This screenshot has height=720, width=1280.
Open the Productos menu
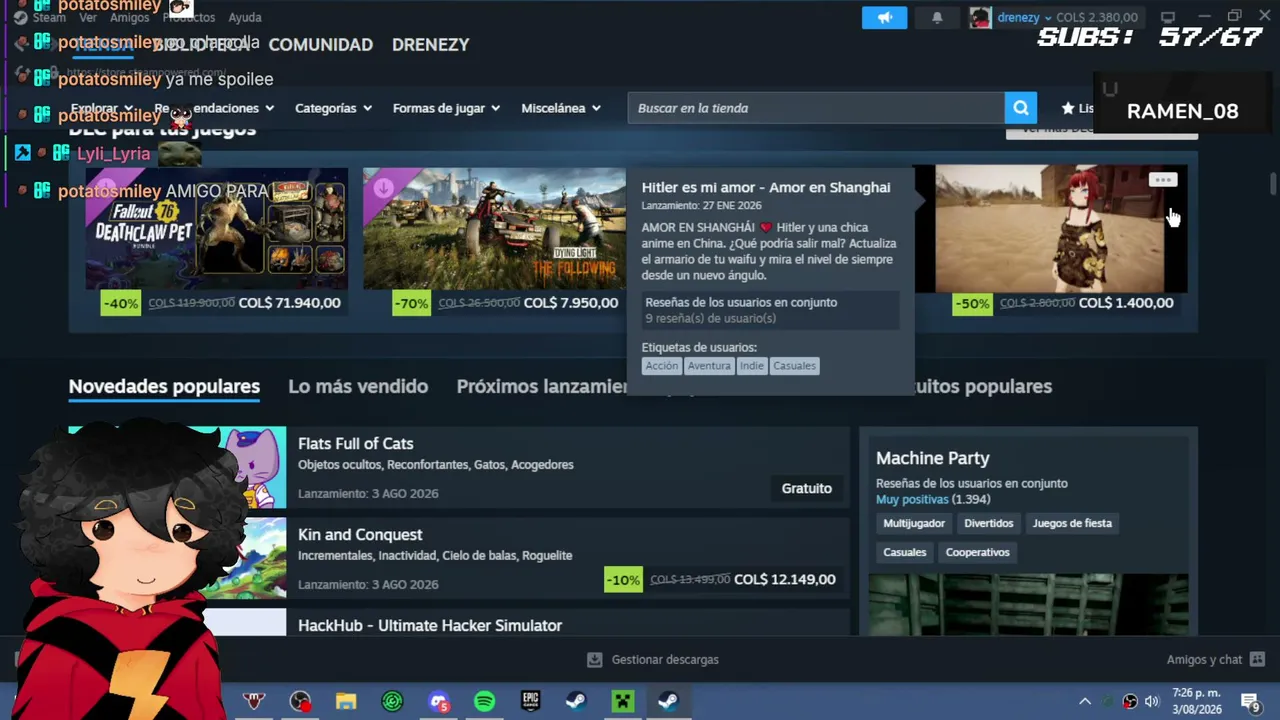(188, 17)
